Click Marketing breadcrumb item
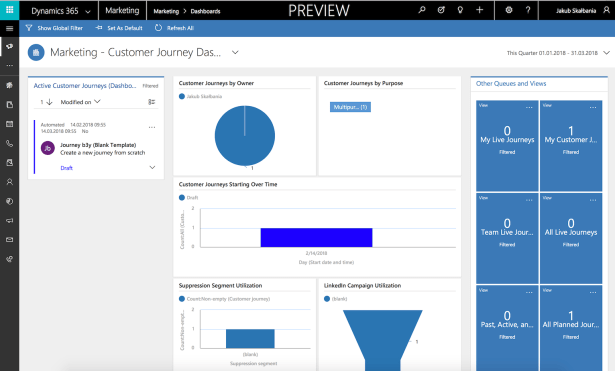615x371 pixels. (166, 11)
